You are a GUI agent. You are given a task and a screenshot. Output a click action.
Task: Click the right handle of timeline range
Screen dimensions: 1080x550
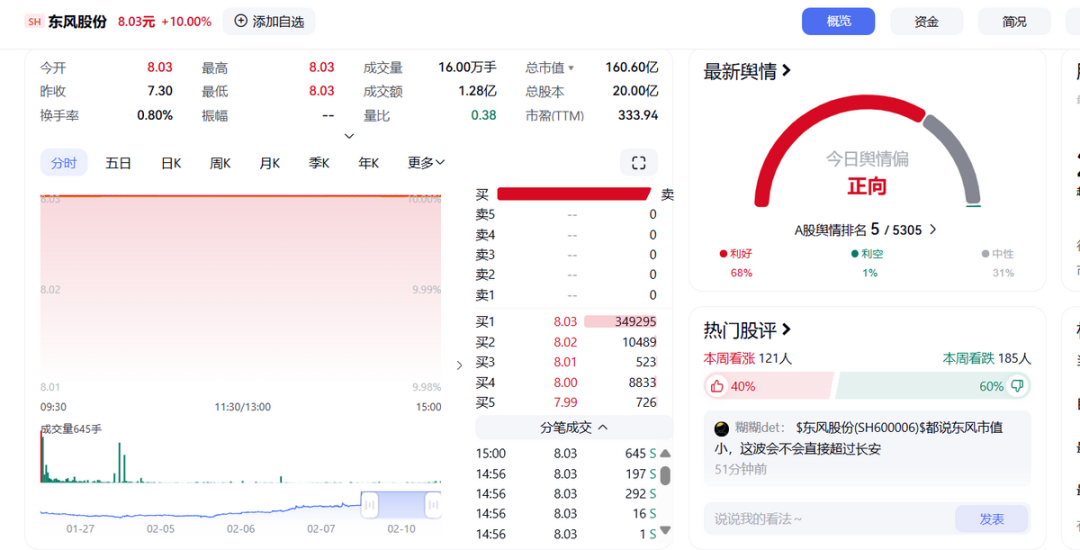pos(433,506)
